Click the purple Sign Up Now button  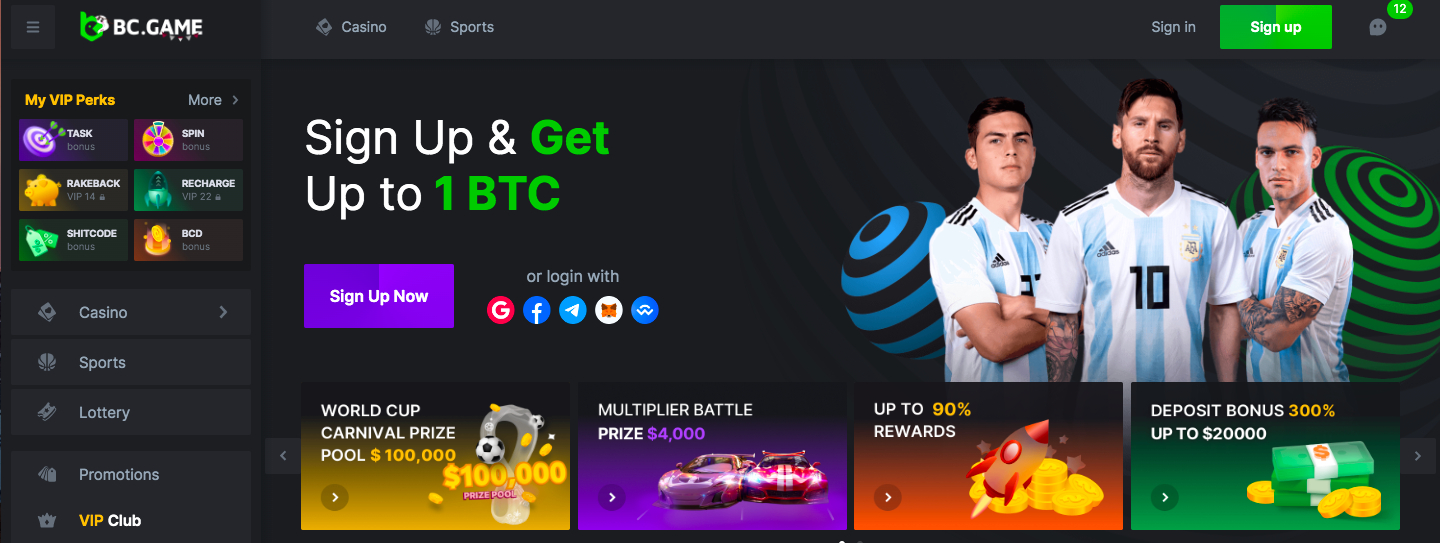tap(379, 296)
